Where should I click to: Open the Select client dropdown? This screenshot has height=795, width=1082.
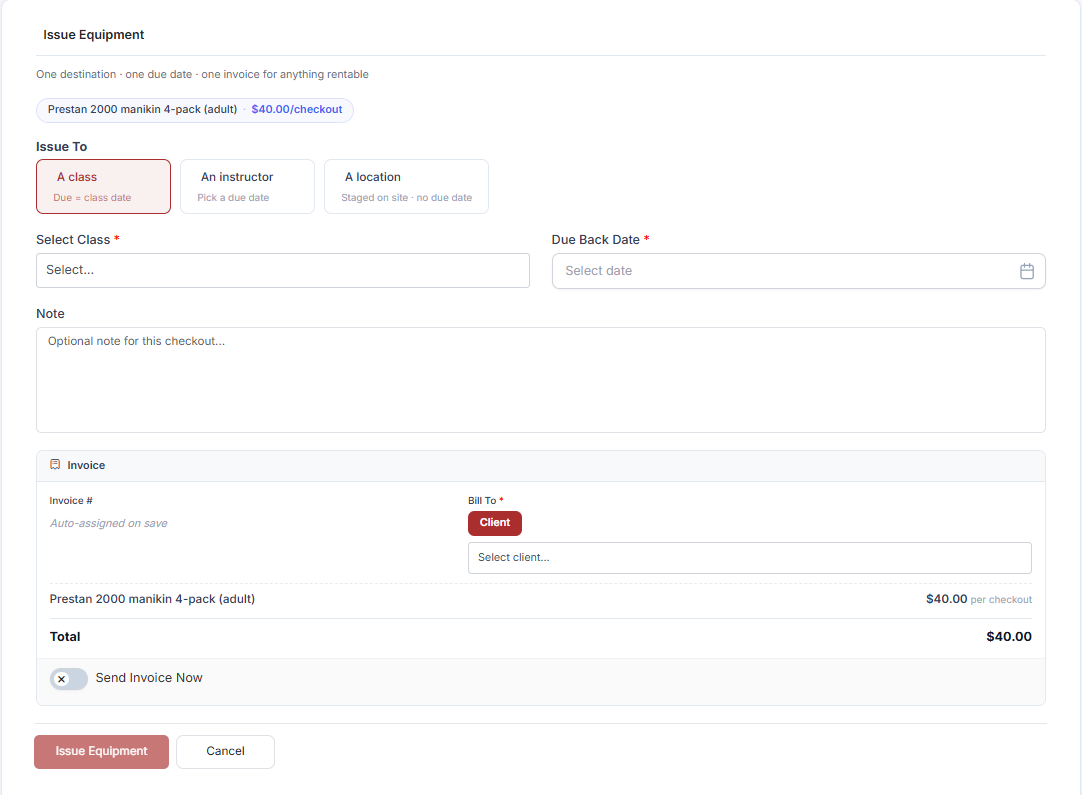click(749, 558)
